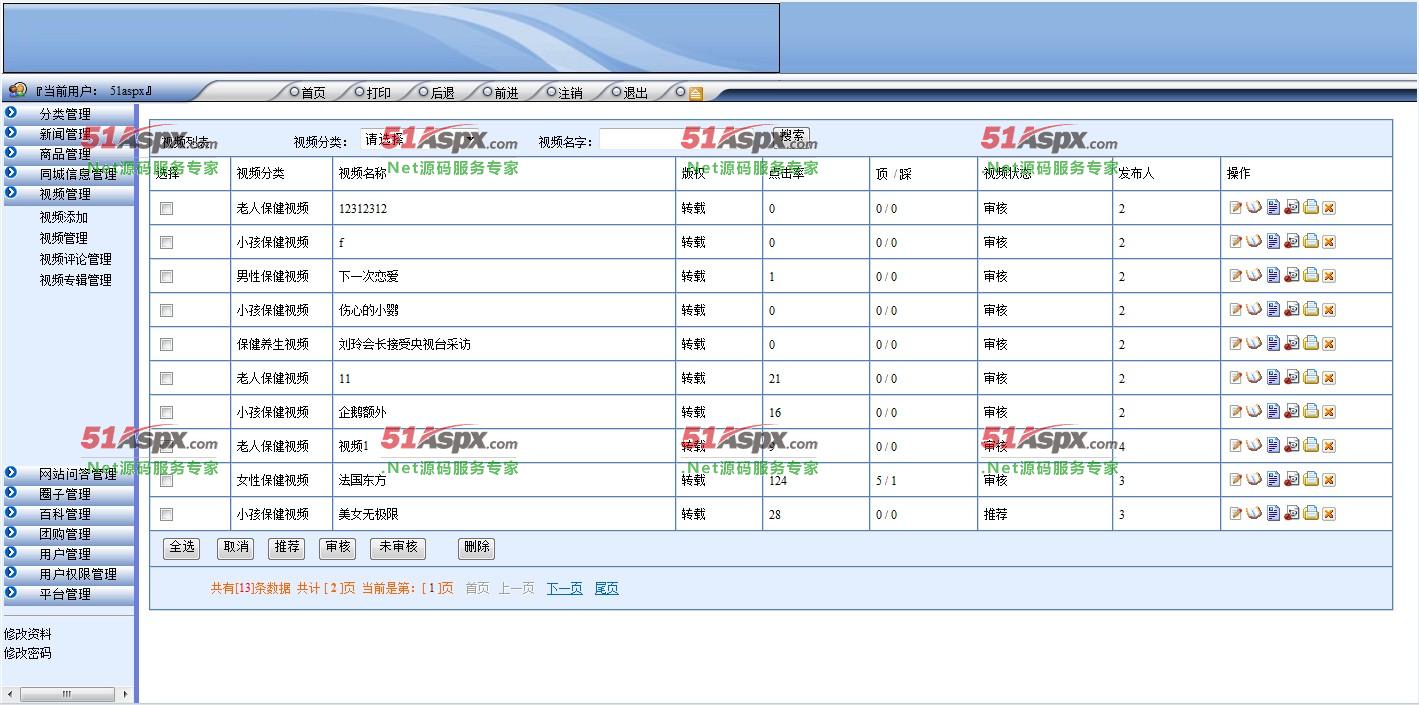This screenshot has width=1419, height=705.
Task: Click the open book icon for 伤心的小鹦
Action: point(1254,310)
